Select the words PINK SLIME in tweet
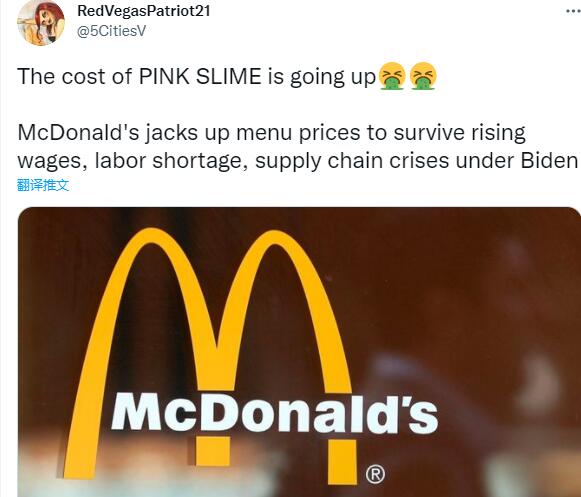581x497 pixels. click(x=200, y=76)
